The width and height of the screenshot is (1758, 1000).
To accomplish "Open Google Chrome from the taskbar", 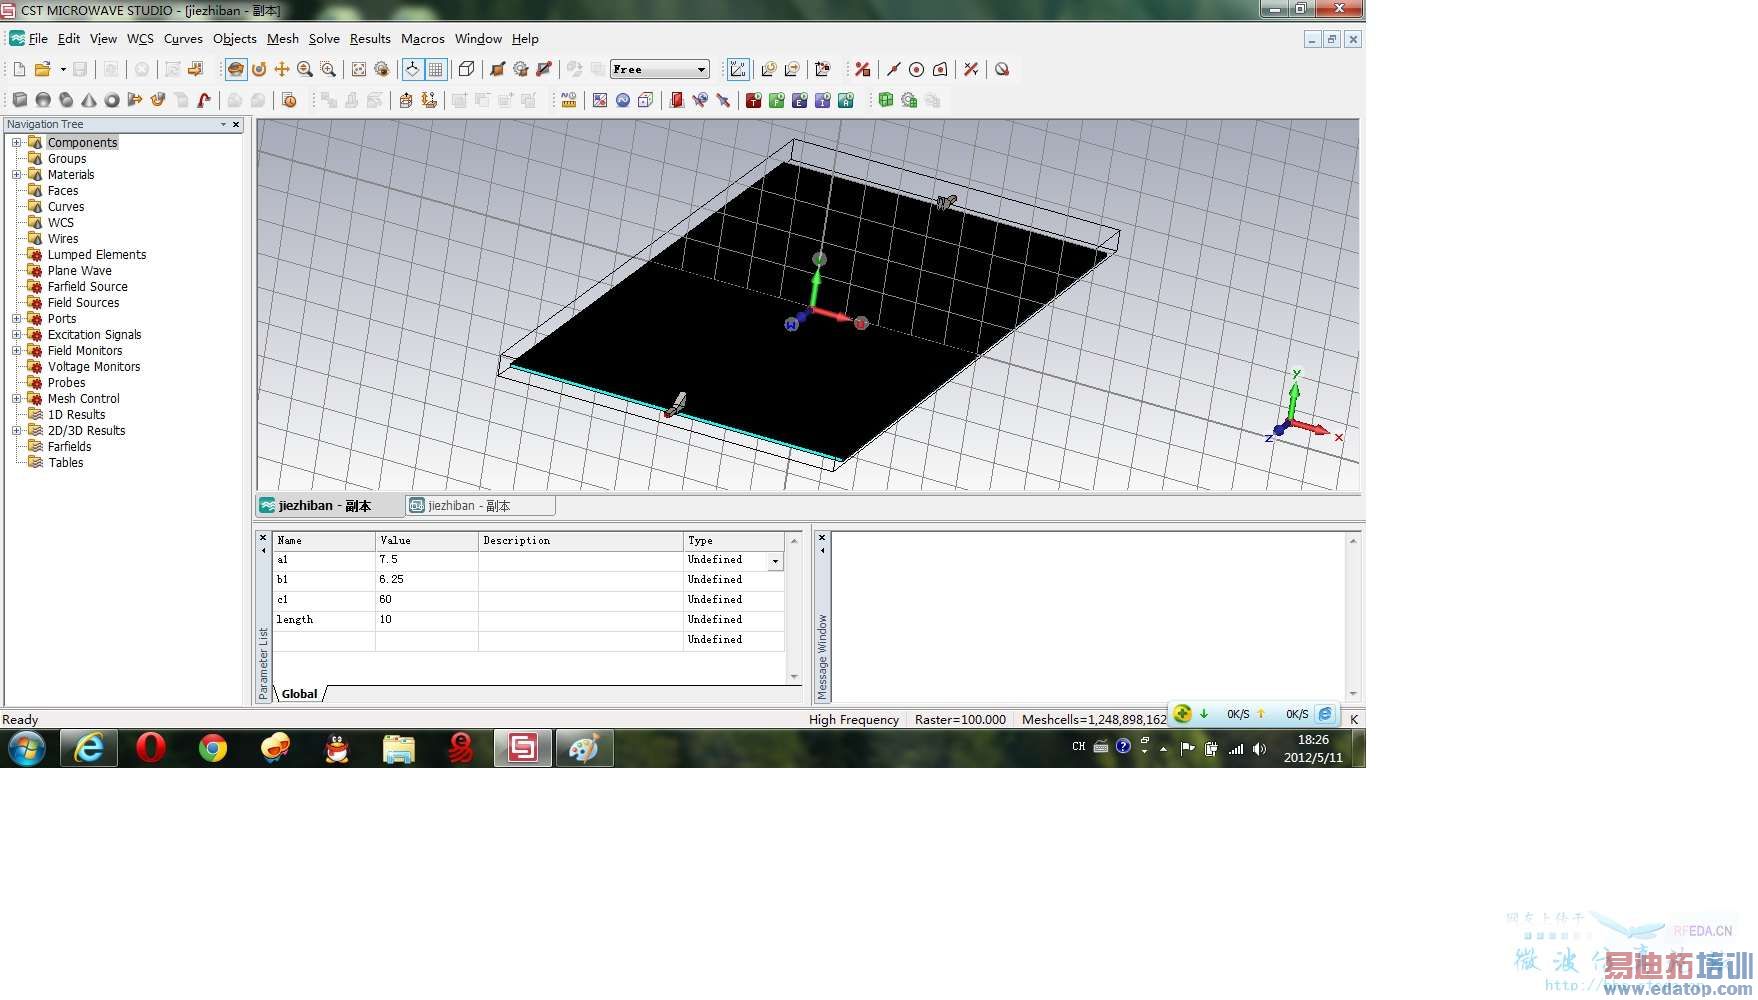I will [212, 748].
